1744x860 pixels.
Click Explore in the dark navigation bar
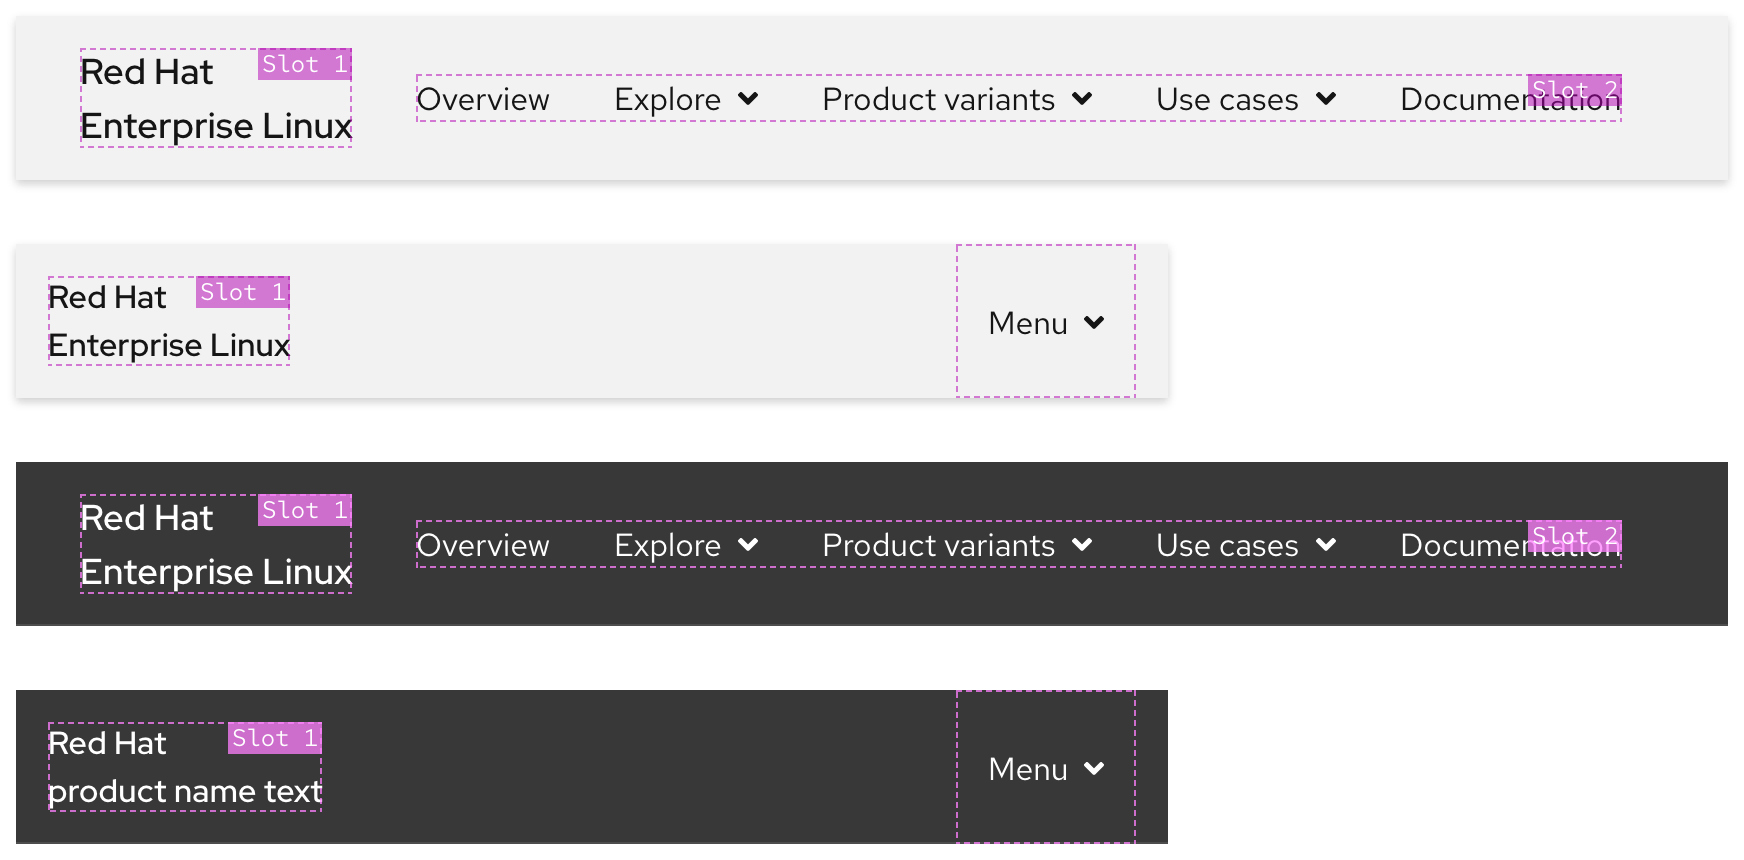click(x=667, y=545)
